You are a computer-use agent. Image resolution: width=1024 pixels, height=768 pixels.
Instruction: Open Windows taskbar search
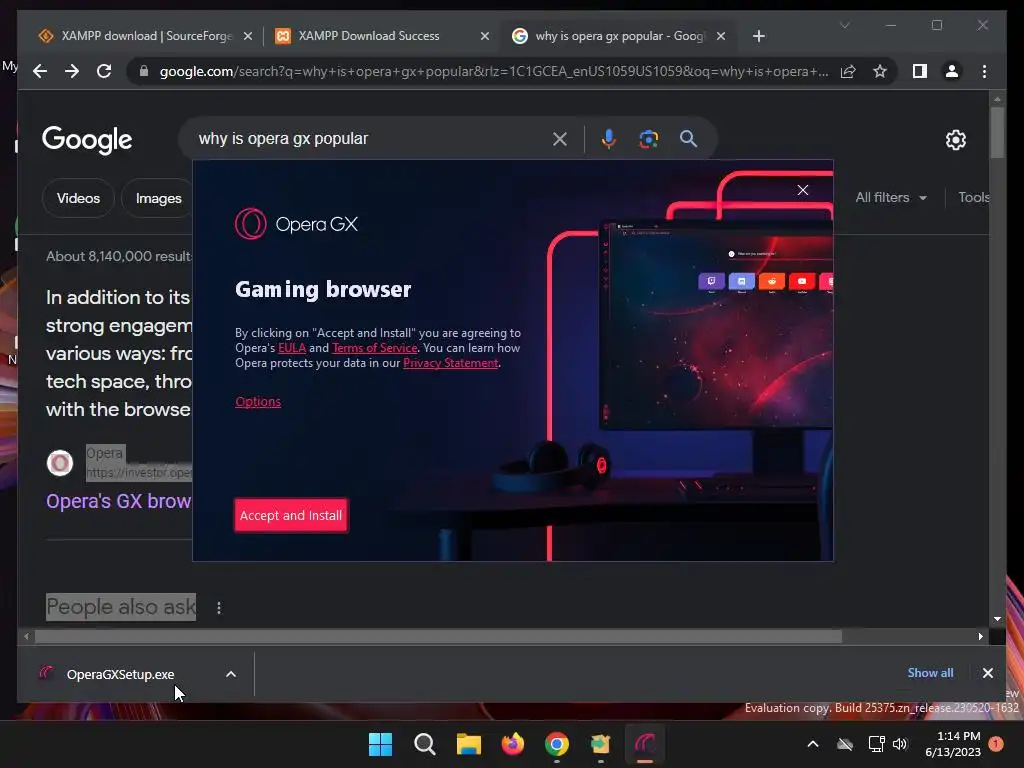[424, 744]
